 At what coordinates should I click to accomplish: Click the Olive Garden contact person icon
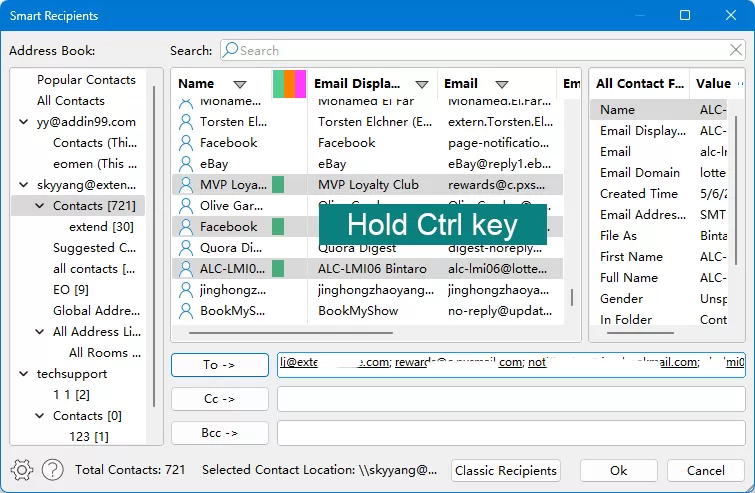pyautogui.click(x=185, y=206)
